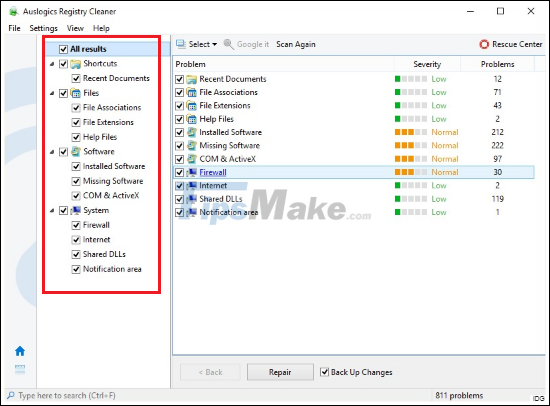
Task: Click the Google it magnifier icon
Action: (229, 44)
